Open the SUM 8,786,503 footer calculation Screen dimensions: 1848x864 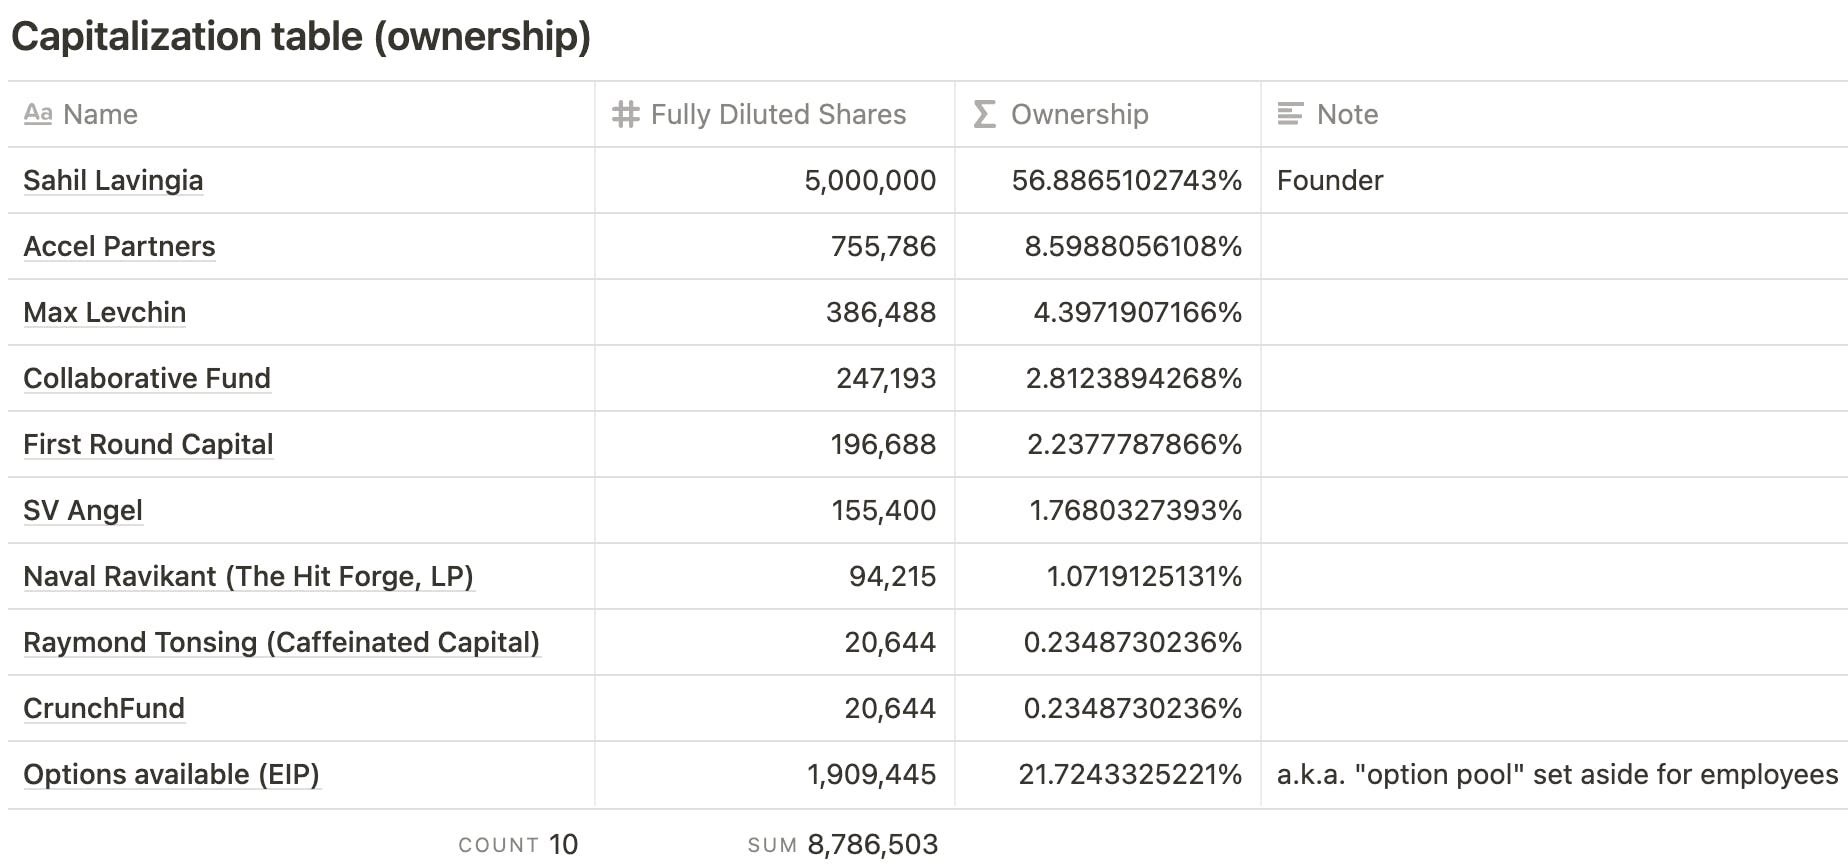pyautogui.click(x=843, y=845)
